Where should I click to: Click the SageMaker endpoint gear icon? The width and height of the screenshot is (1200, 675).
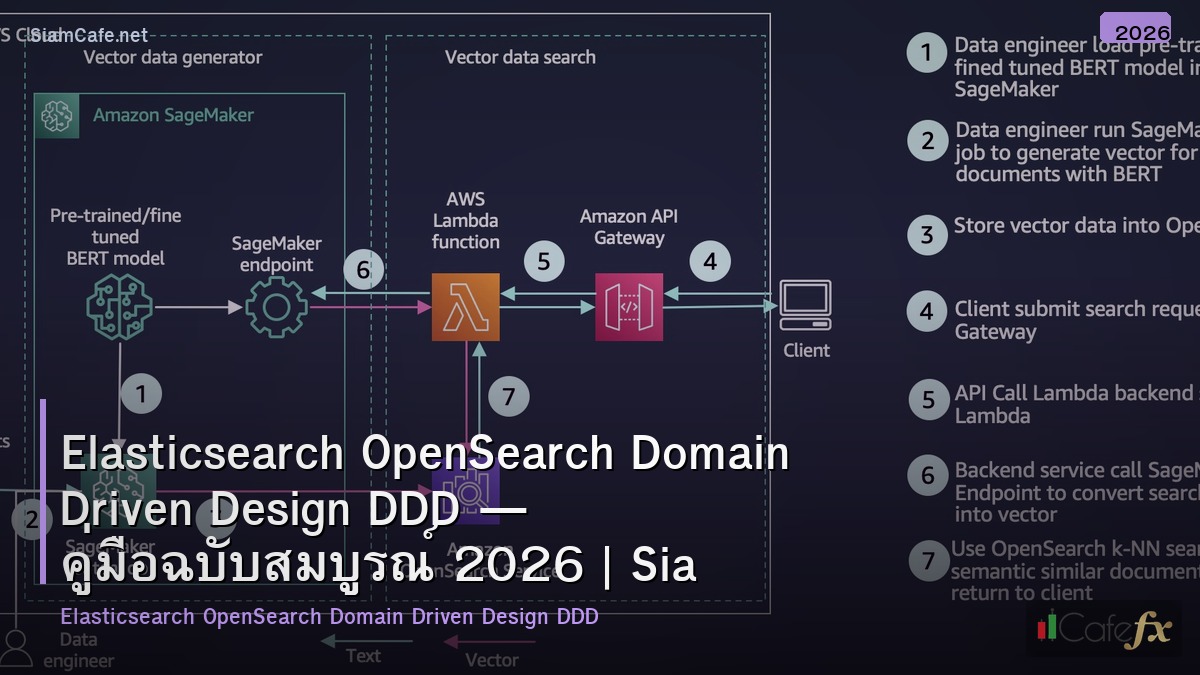click(x=275, y=307)
